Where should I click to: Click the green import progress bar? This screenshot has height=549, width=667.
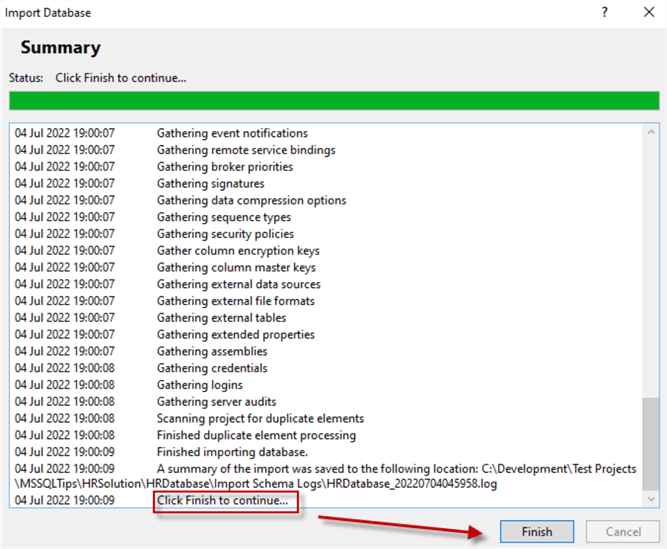334,101
